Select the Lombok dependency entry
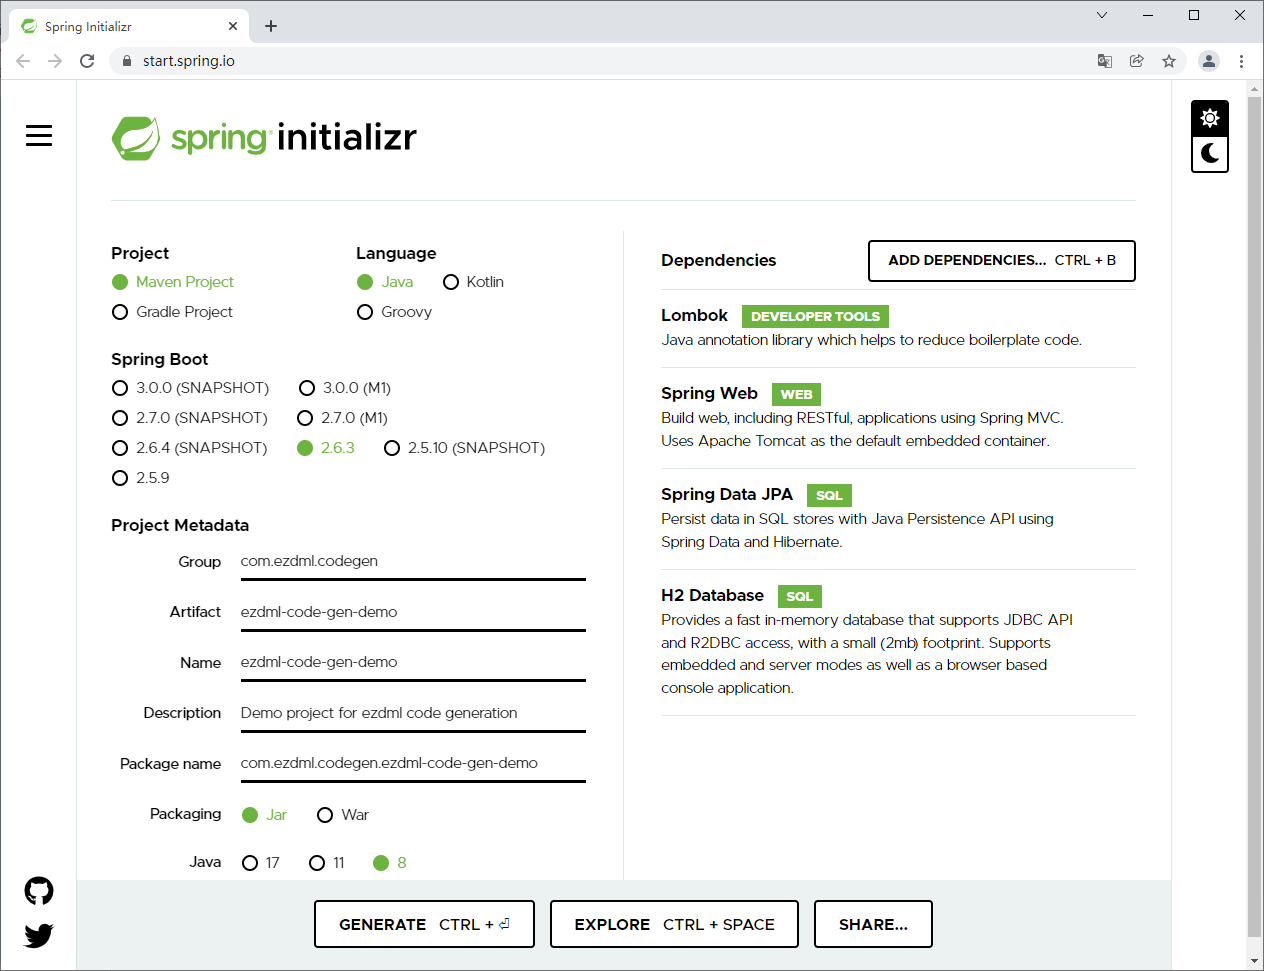This screenshot has height=971, width=1264. pyautogui.click(x=898, y=328)
